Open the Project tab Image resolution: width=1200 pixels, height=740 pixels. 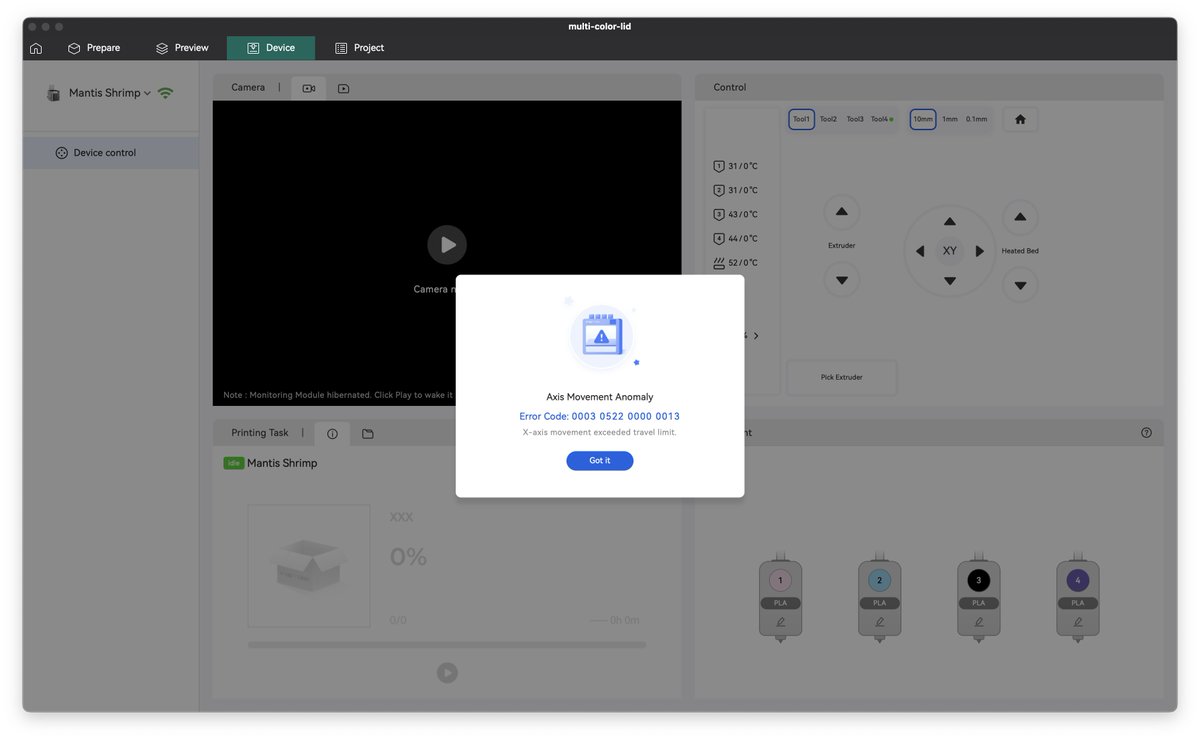tap(359, 48)
